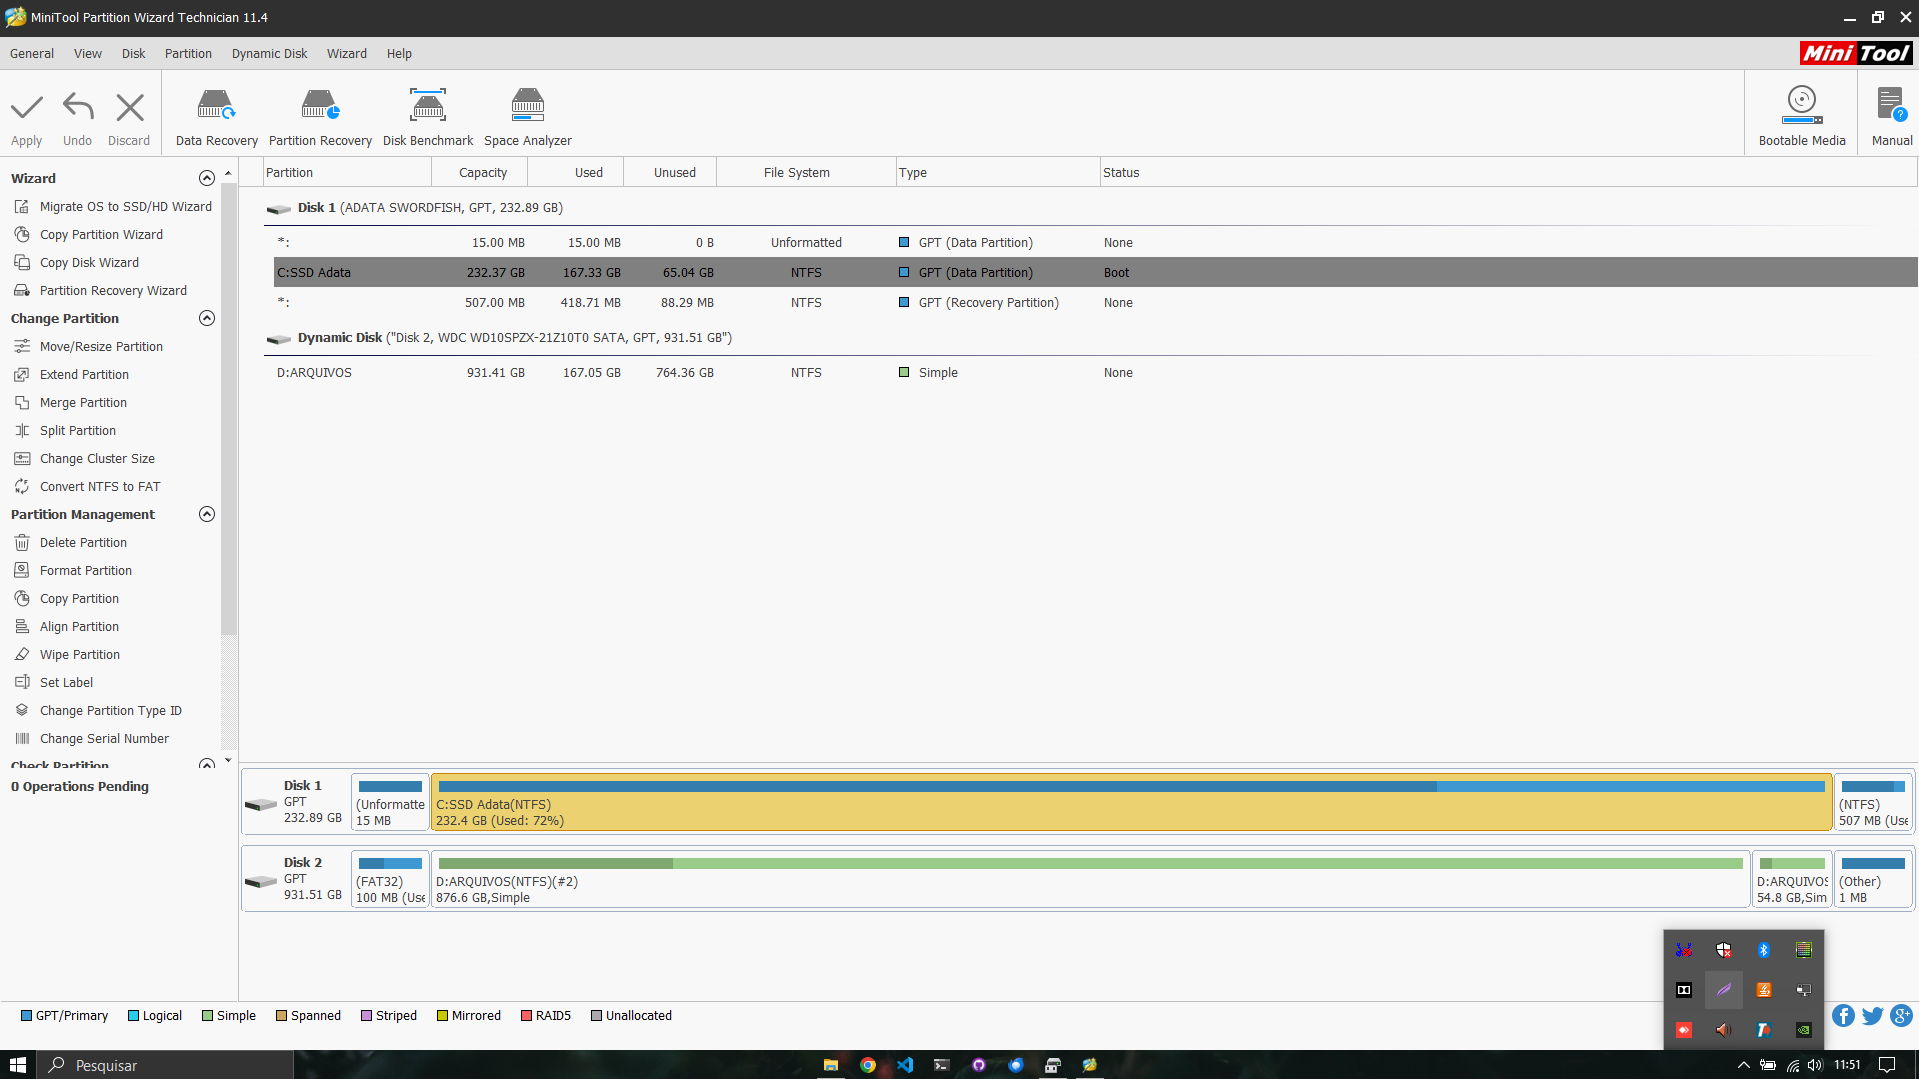This screenshot has height=1079, width=1919.
Task: Select Change Cluster Size
Action: [97, 459]
